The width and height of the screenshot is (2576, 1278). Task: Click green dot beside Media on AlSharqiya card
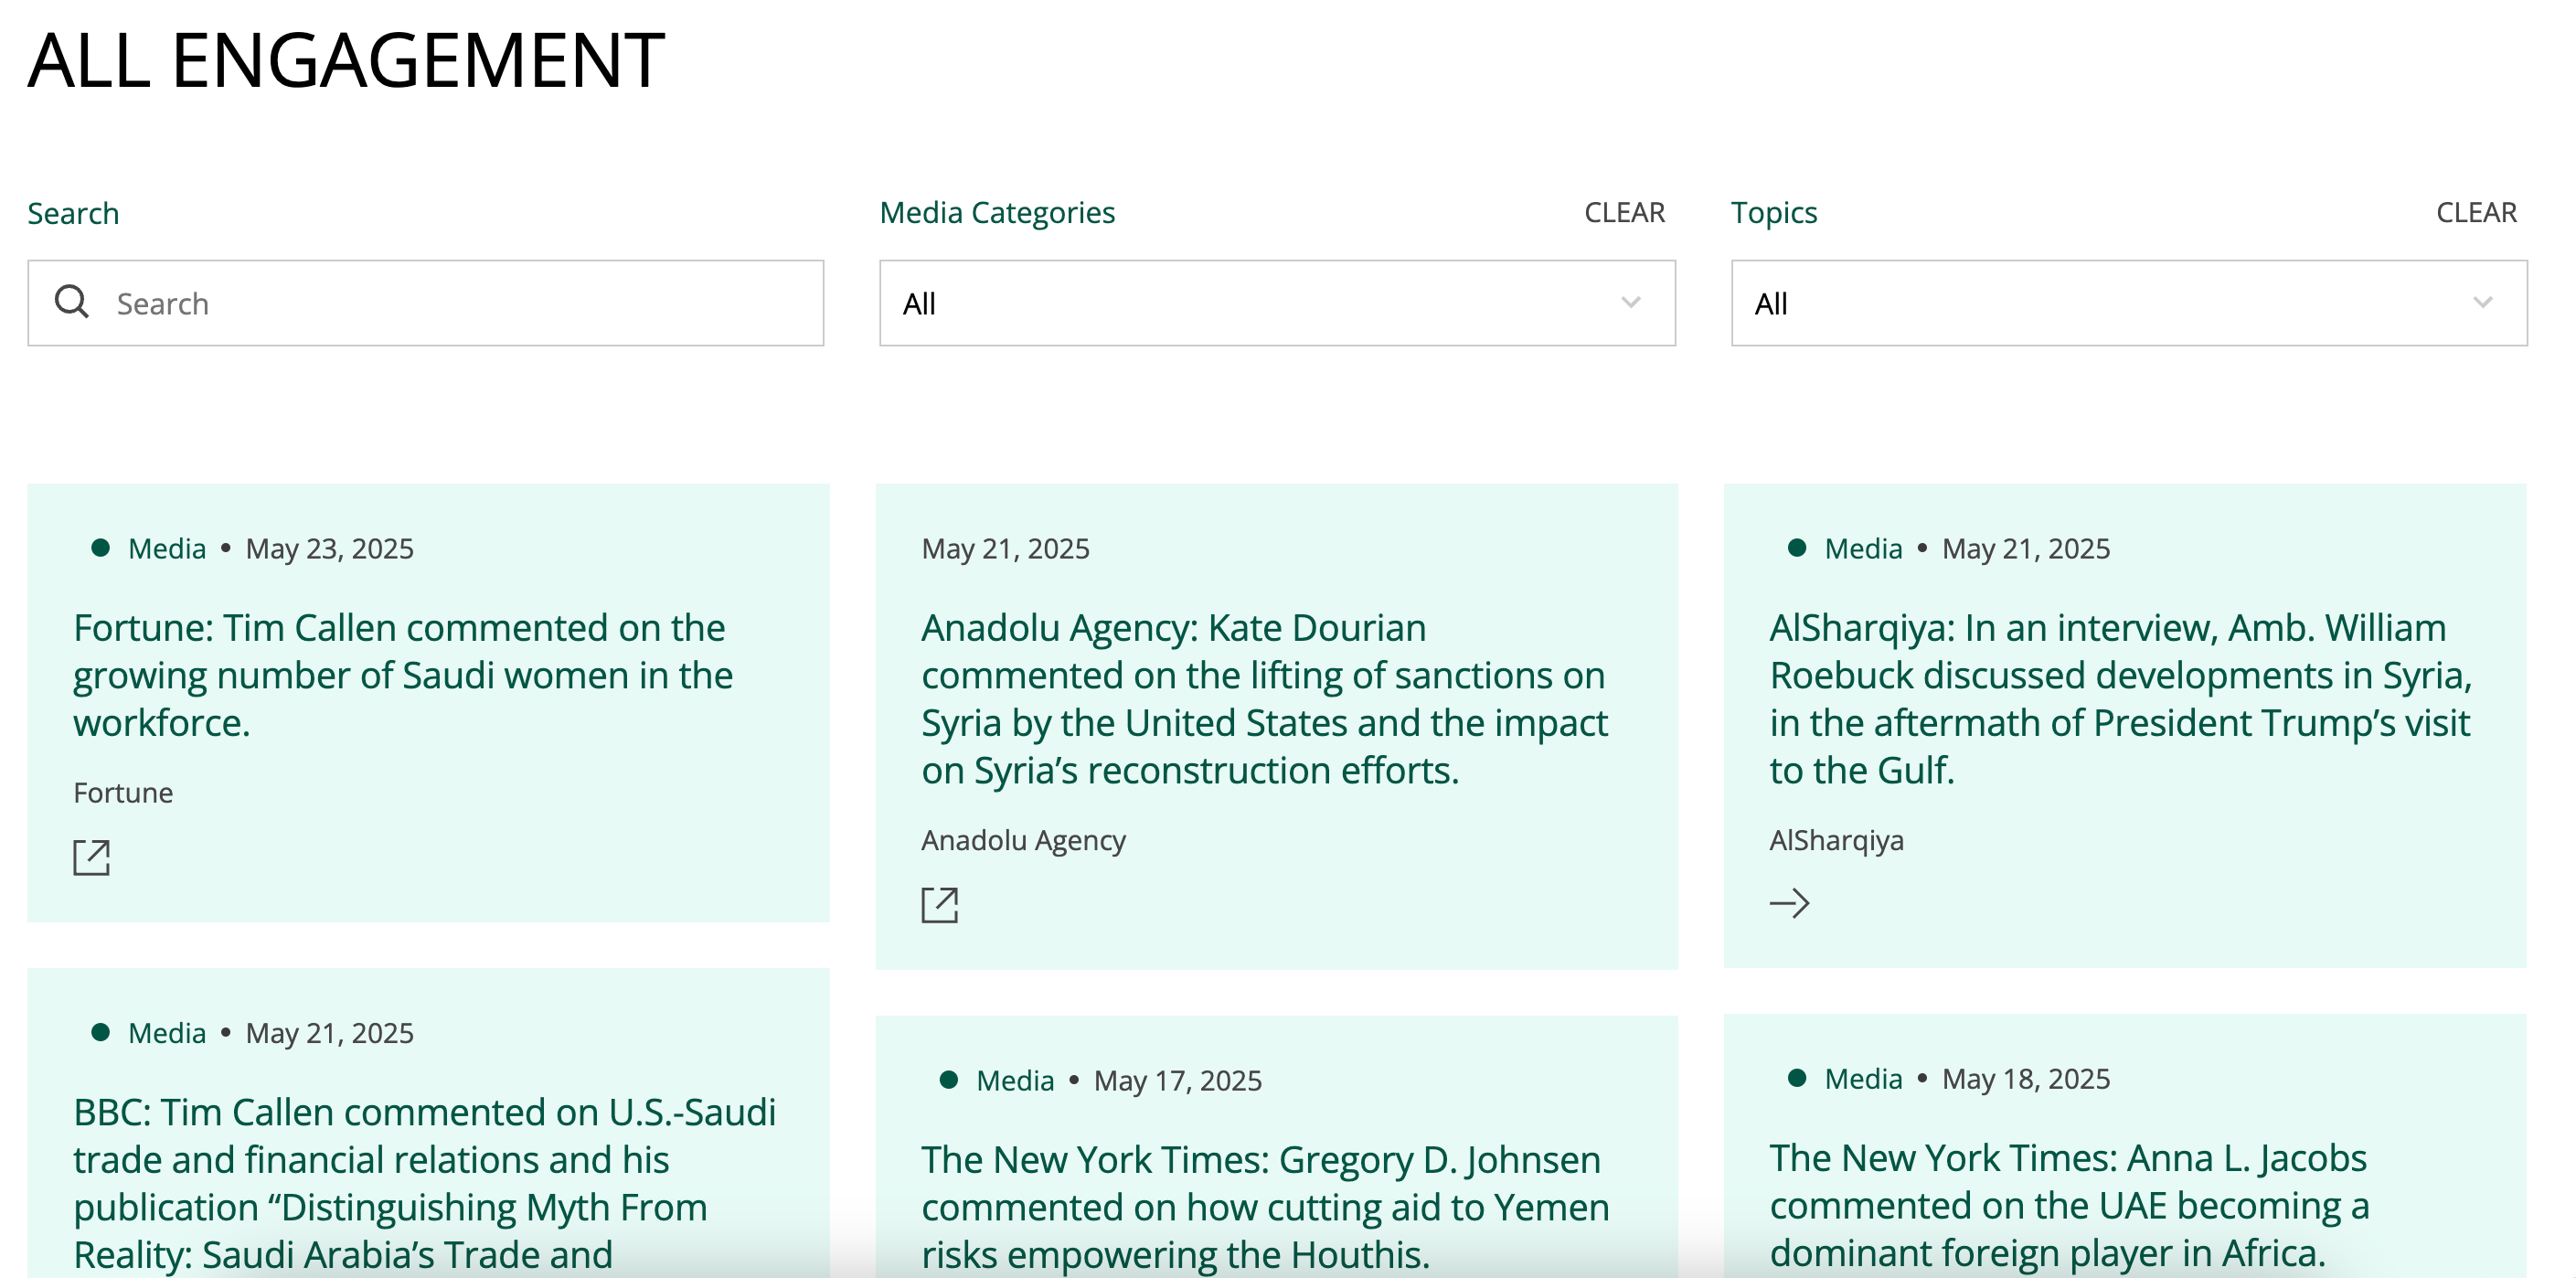point(1797,548)
